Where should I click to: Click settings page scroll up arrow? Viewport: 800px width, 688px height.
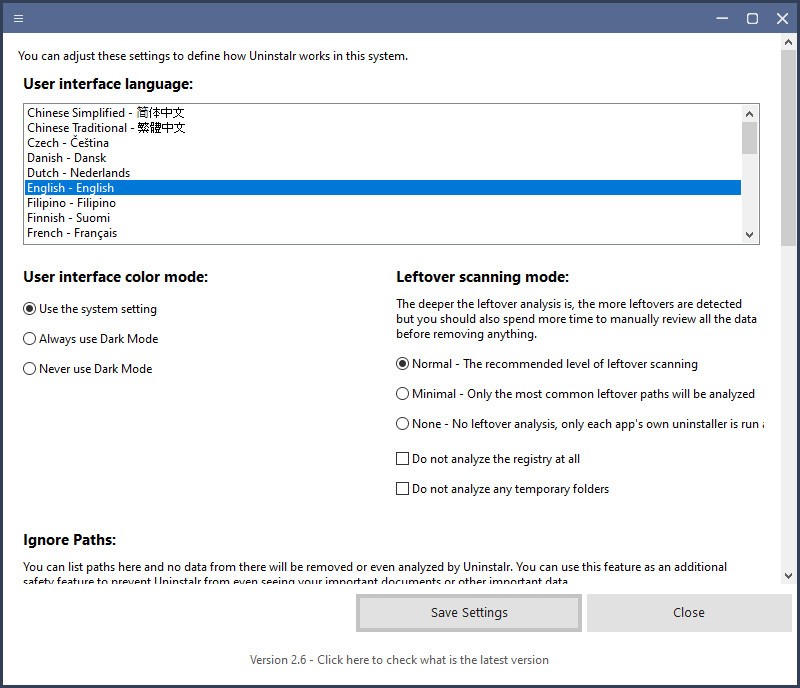[x=789, y=43]
